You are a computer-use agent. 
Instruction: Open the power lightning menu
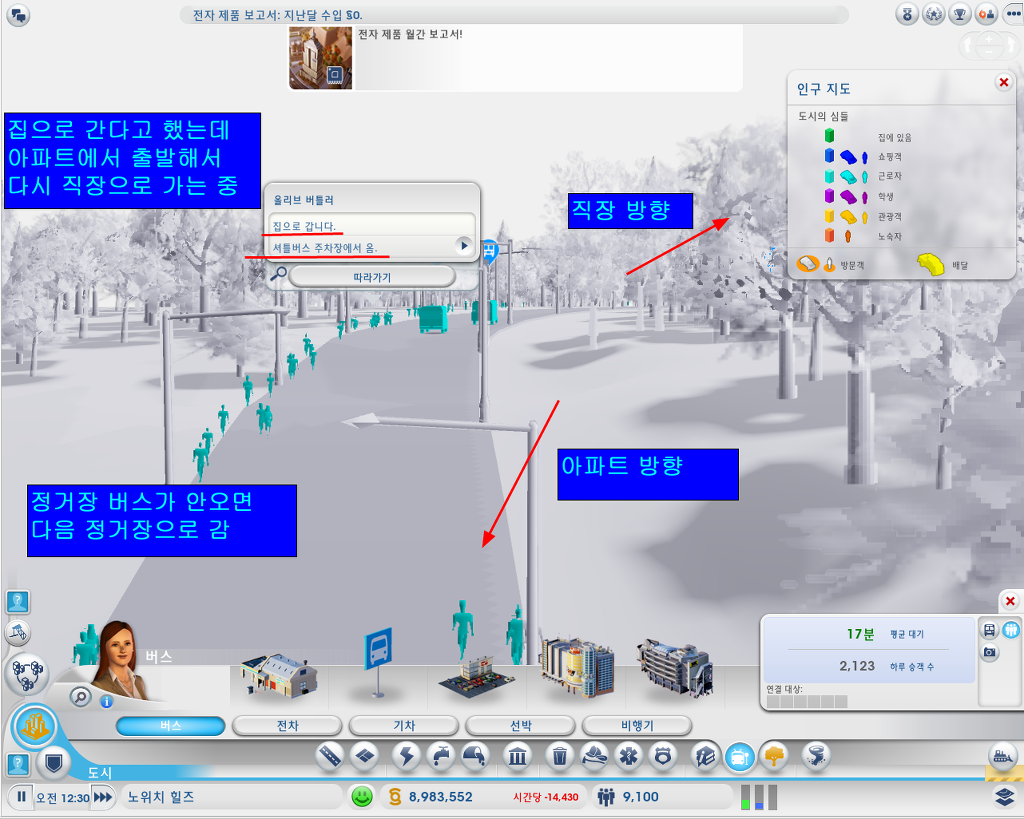click(x=406, y=756)
